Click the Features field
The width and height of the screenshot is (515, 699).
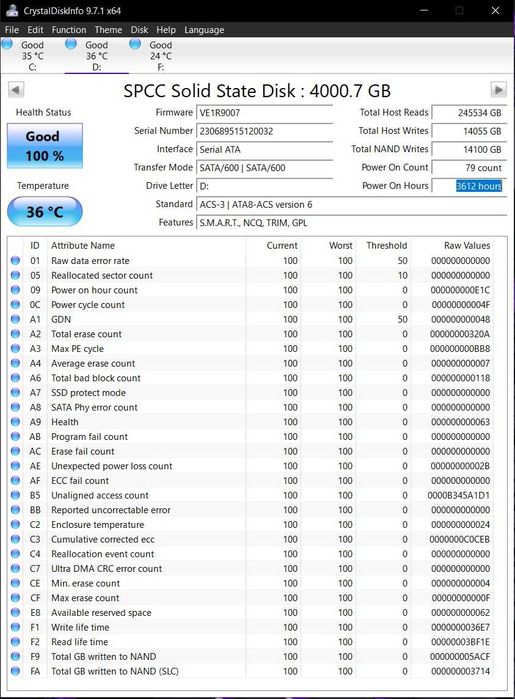point(351,223)
